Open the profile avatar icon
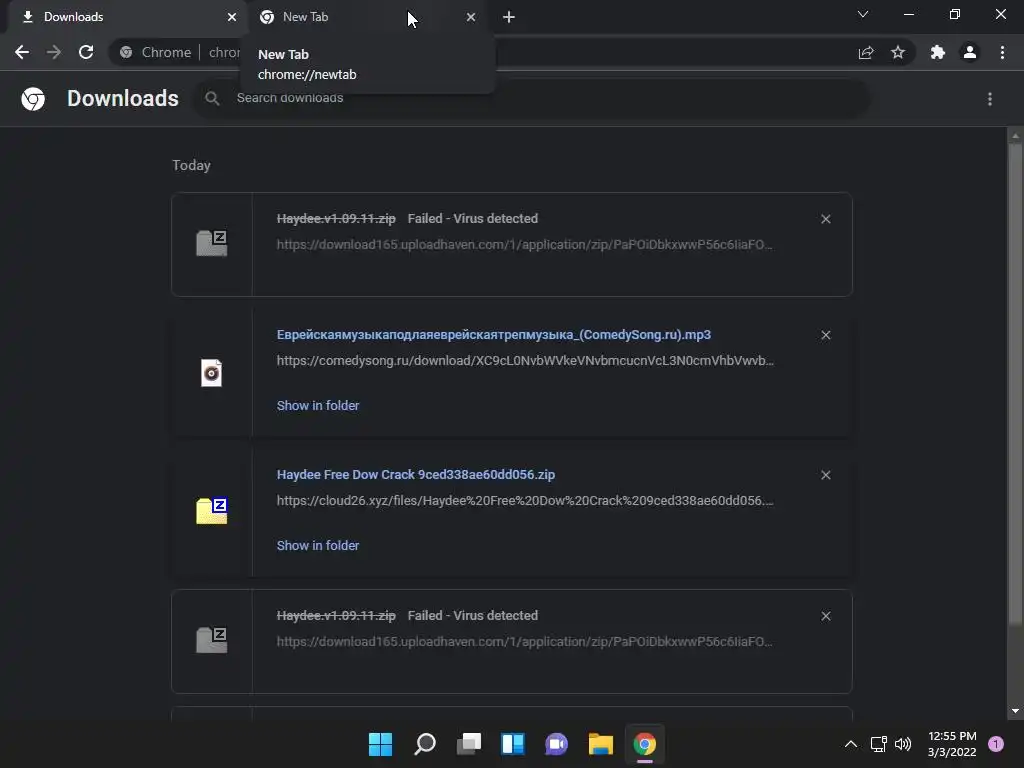 pos(970,52)
